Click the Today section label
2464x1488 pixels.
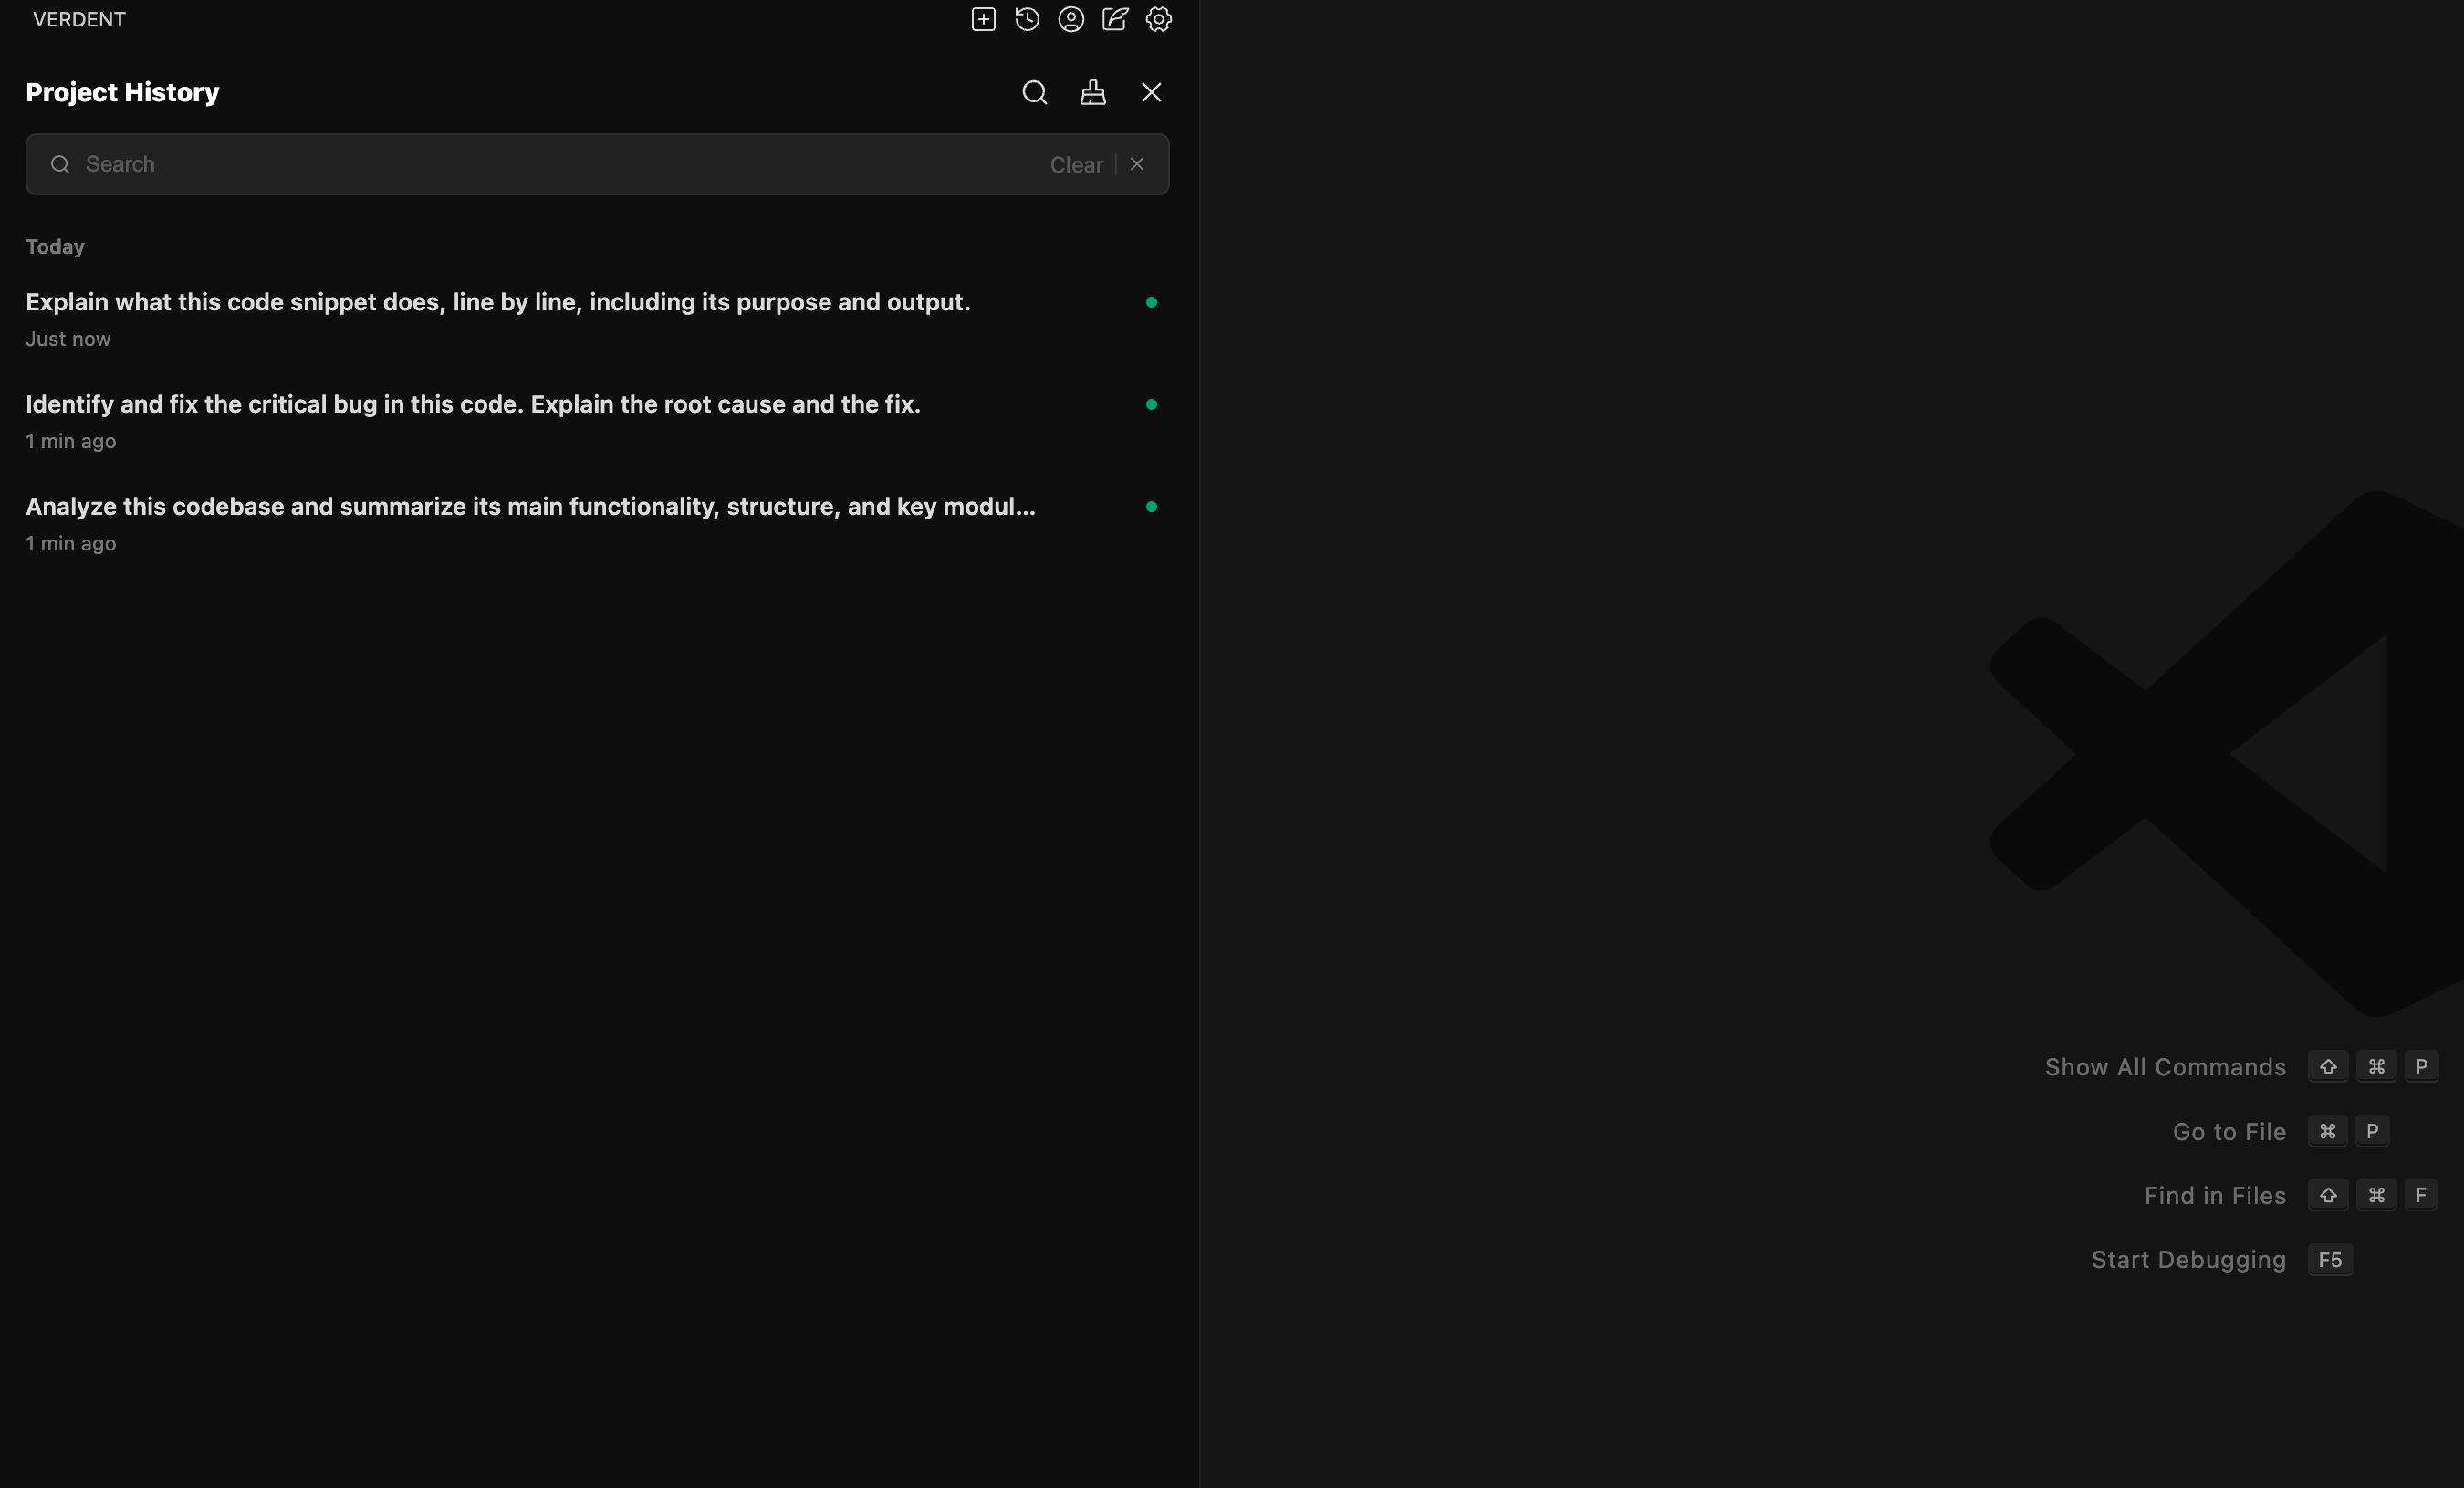click(55, 247)
